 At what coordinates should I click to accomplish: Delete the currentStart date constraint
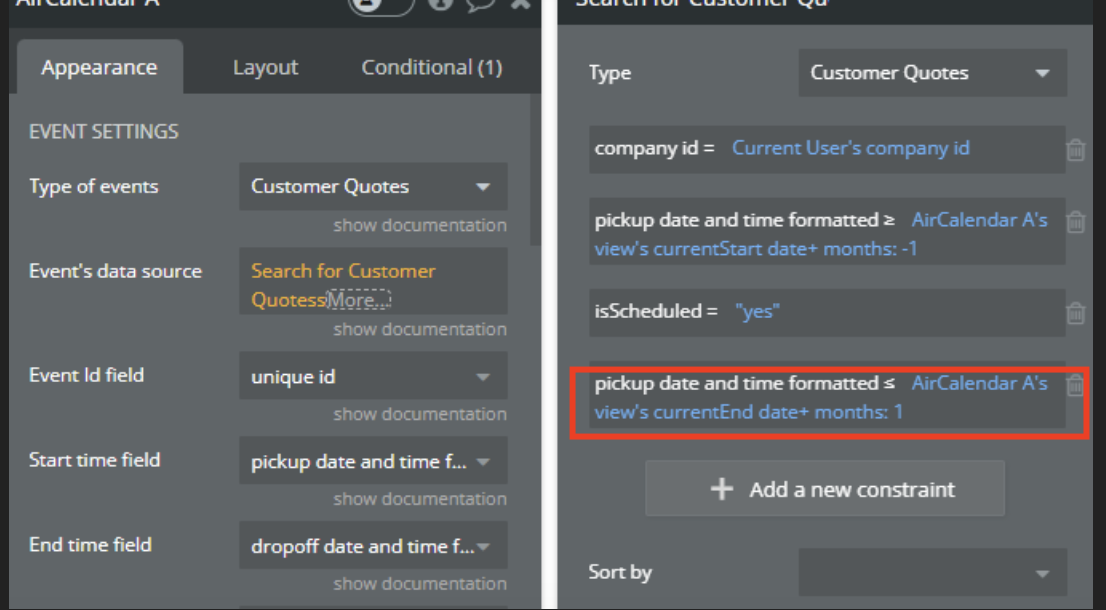coord(1075,221)
